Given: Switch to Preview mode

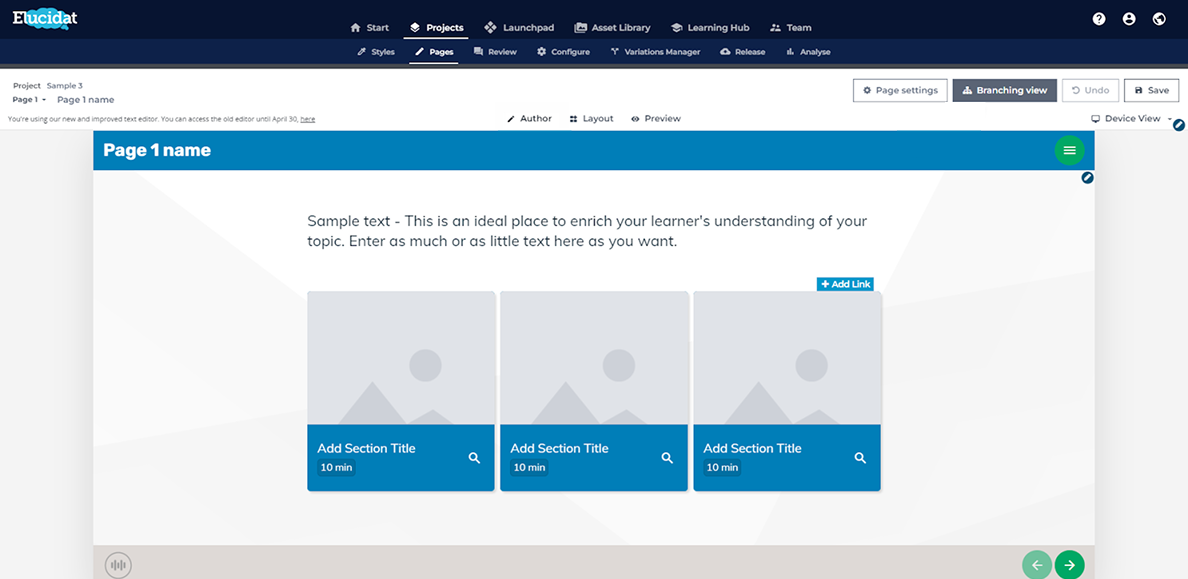Looking at the screenshot, I should tap(655, 119).
